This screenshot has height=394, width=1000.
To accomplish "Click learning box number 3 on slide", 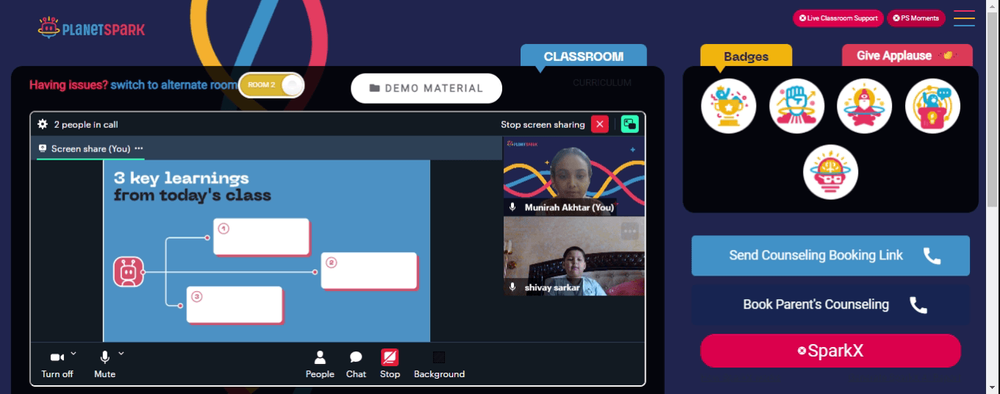I will pos(235,305).
